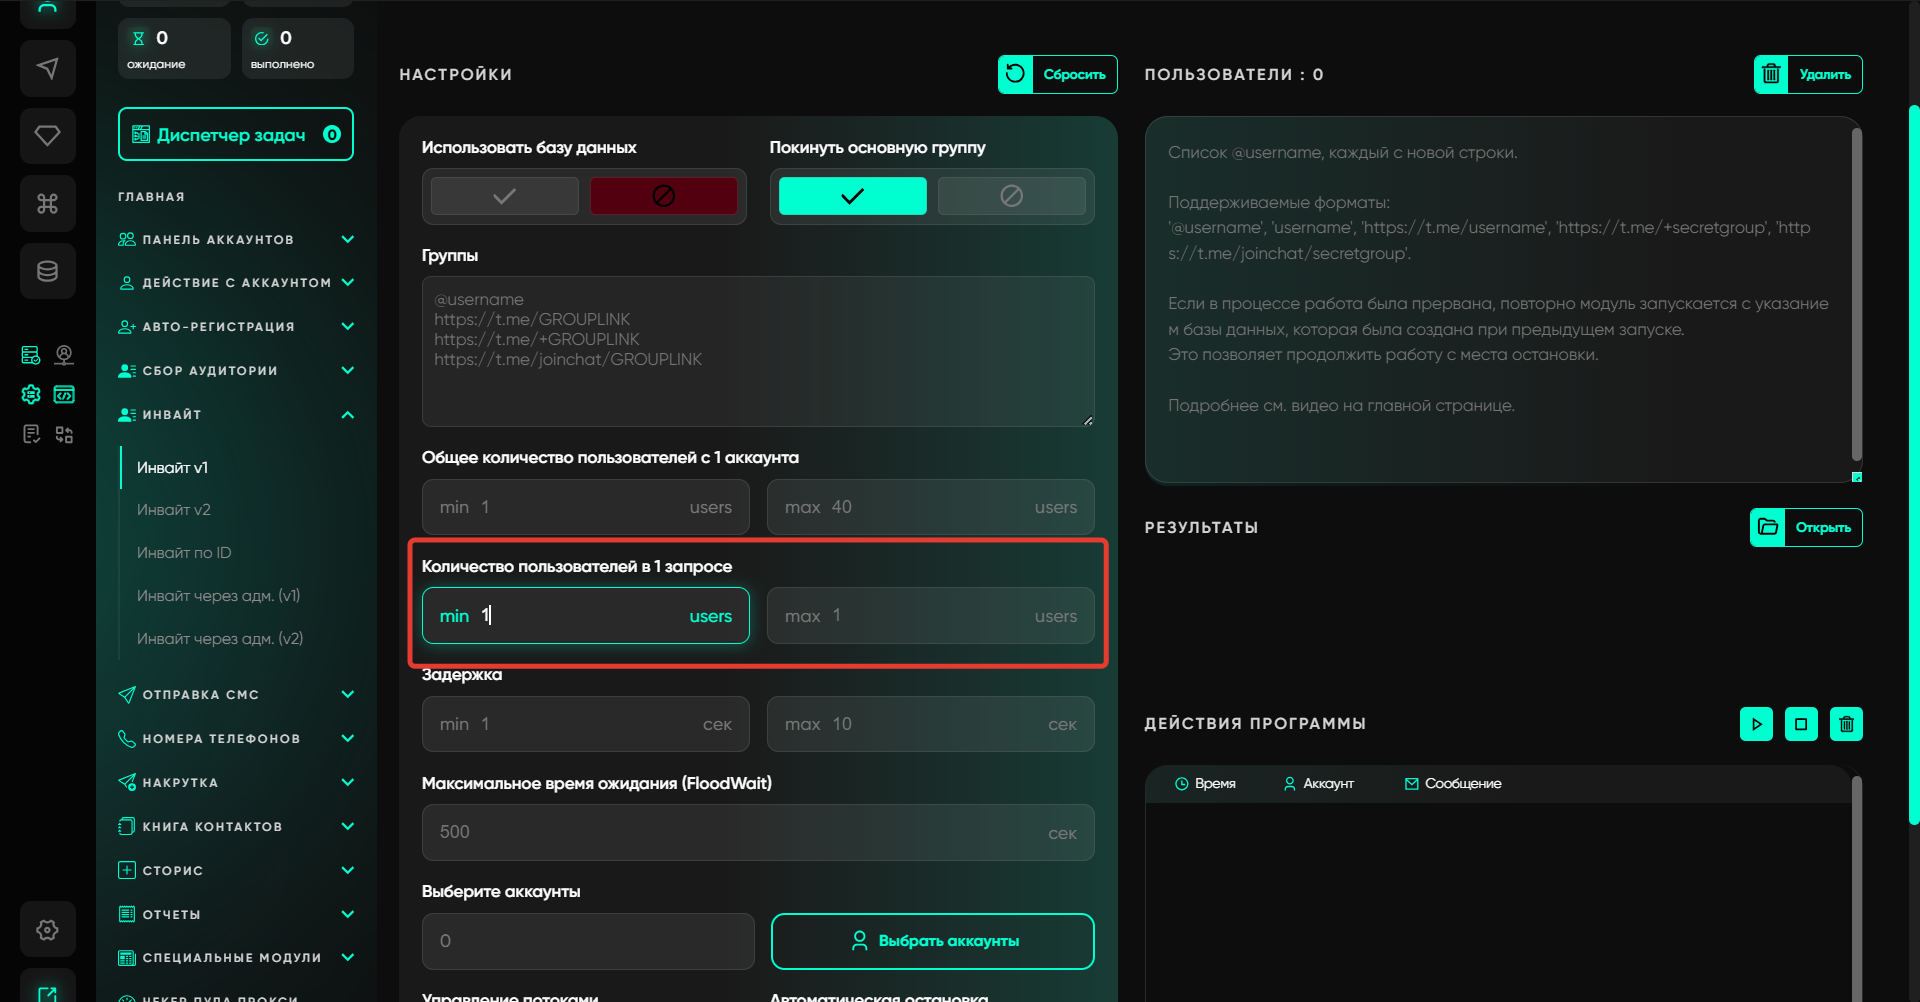1920x1002 pixels.
Task: Click the paper plane icon in left sidebar
Action: coord(47,68)
